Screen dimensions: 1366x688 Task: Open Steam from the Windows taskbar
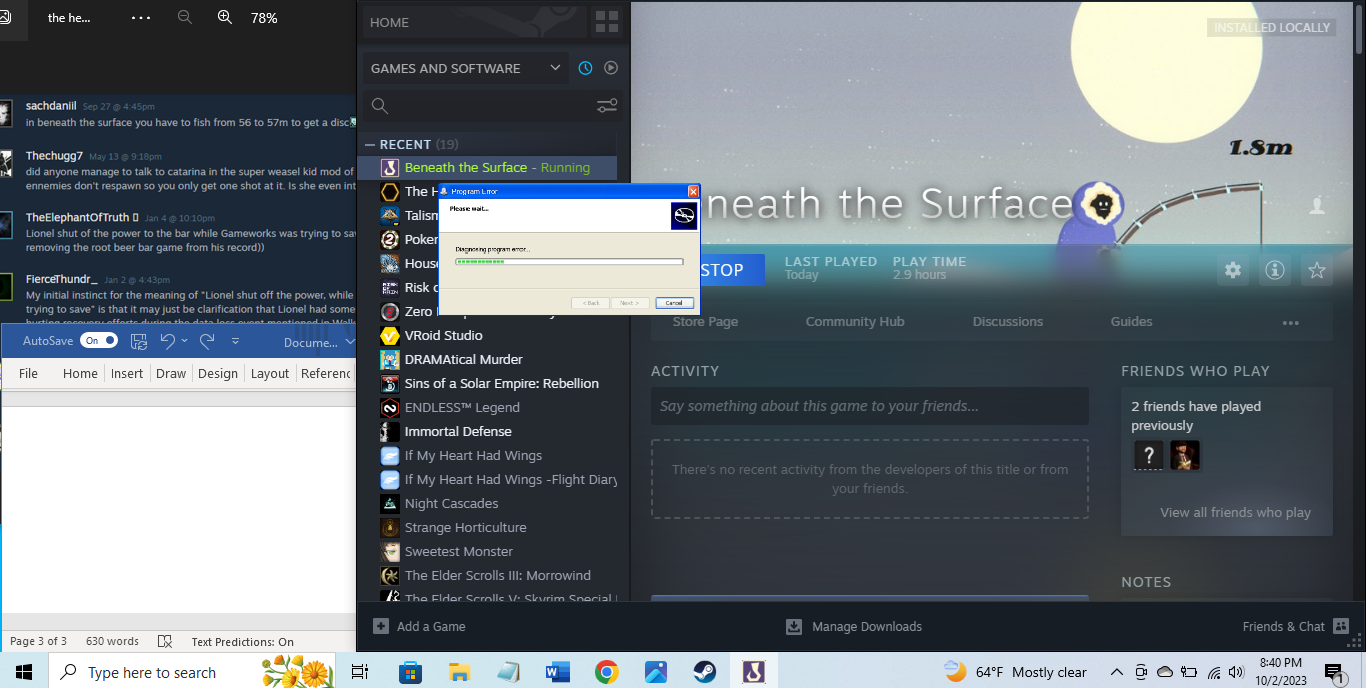click(703, 672)
